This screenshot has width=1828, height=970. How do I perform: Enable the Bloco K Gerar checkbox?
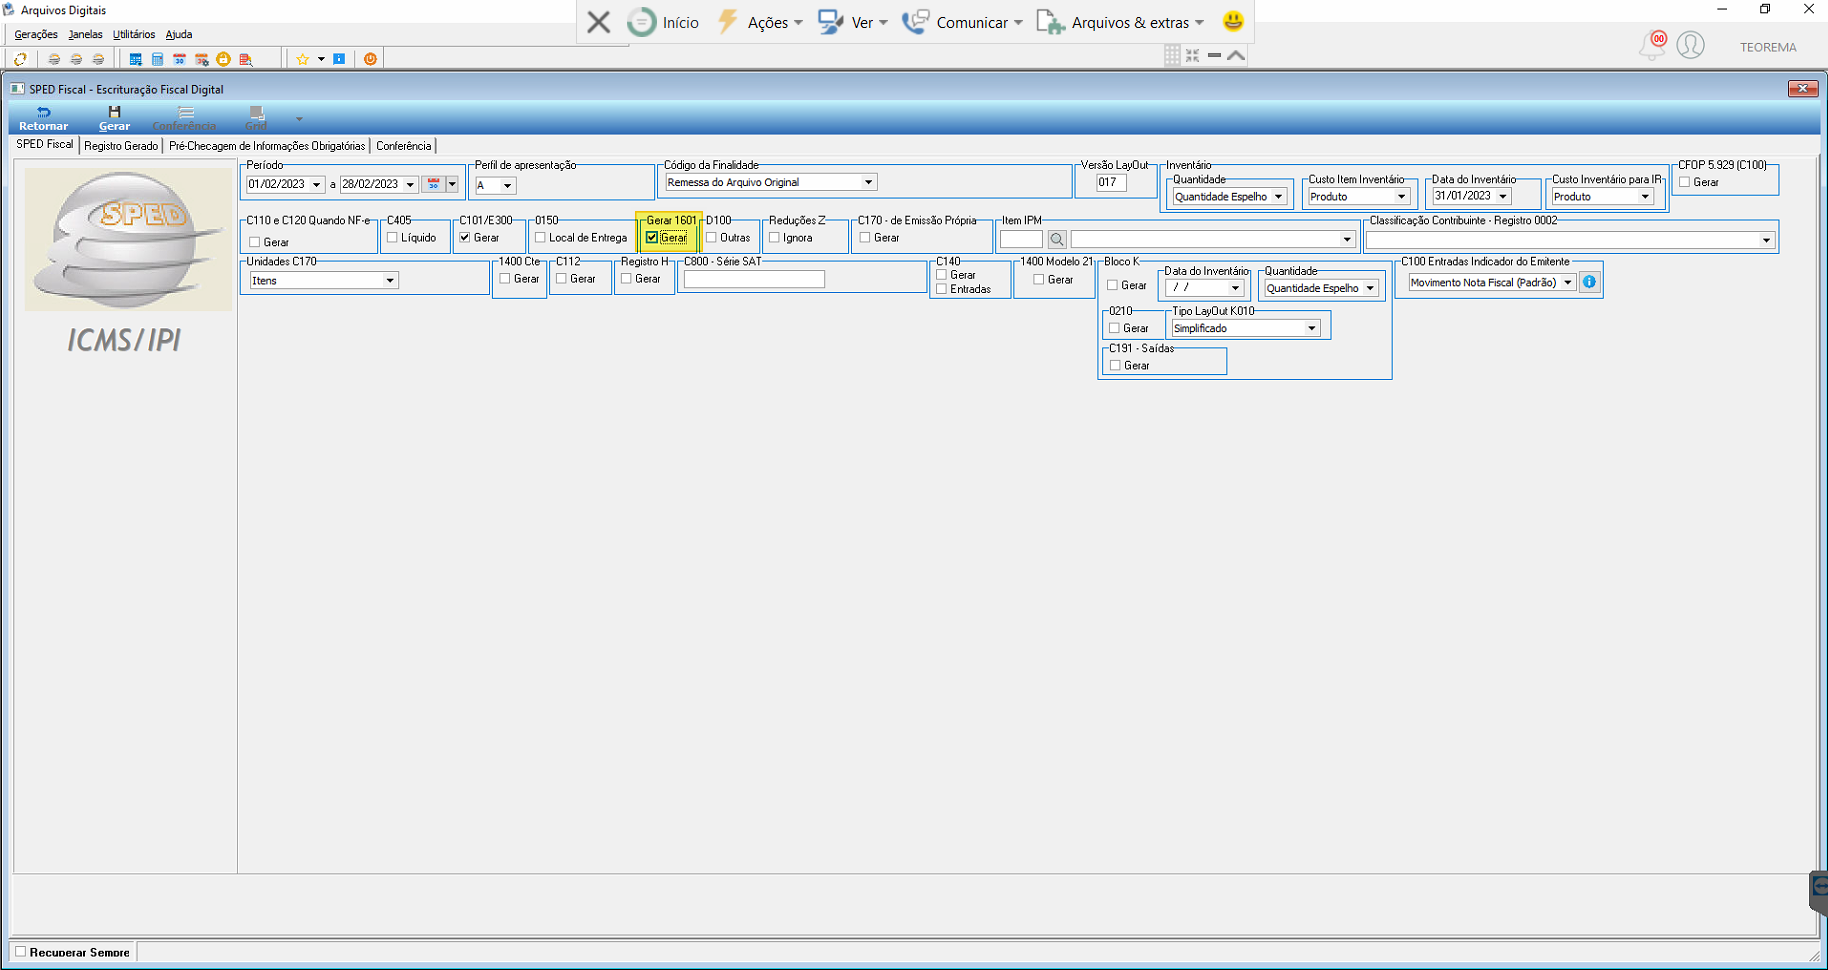pyautogui.click(x=1112, y=285)
